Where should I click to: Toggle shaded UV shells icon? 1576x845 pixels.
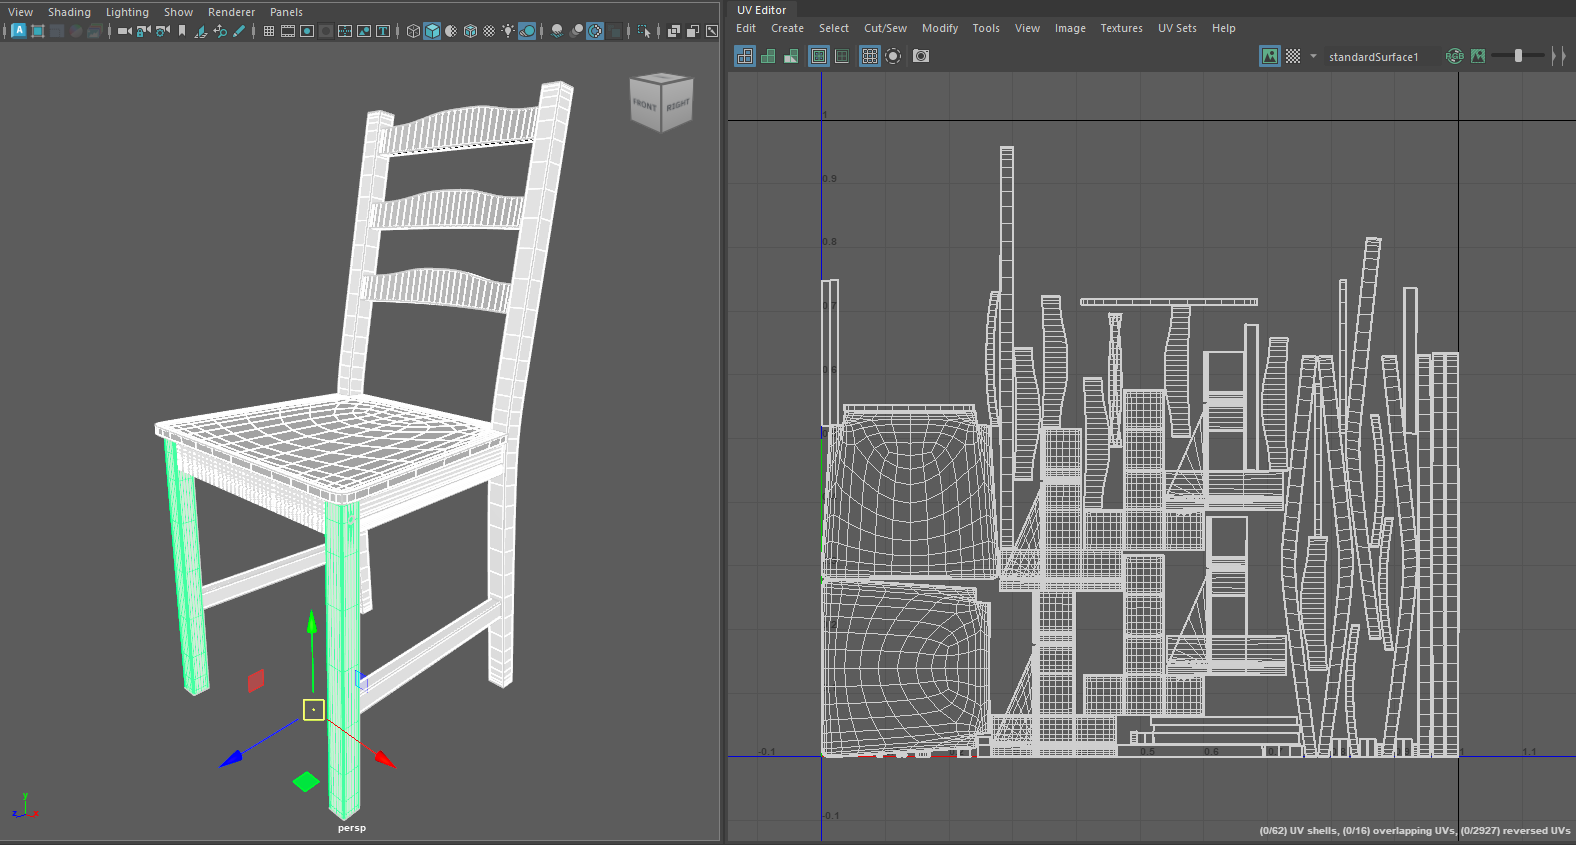[768, 56]
